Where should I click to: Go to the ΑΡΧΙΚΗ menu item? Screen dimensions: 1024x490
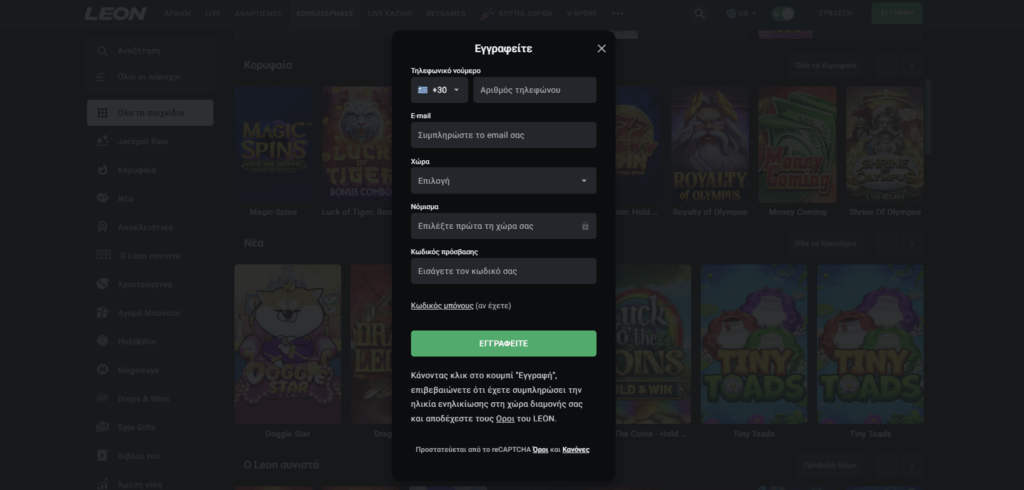pos(178,13)
